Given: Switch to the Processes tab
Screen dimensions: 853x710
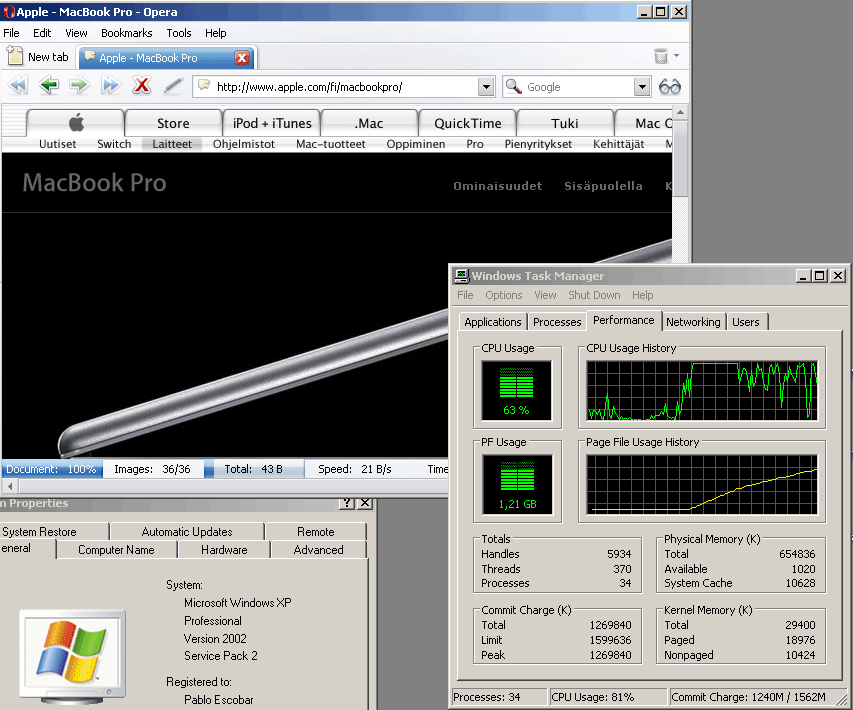Looking at the screenshot, I should 557,322.
